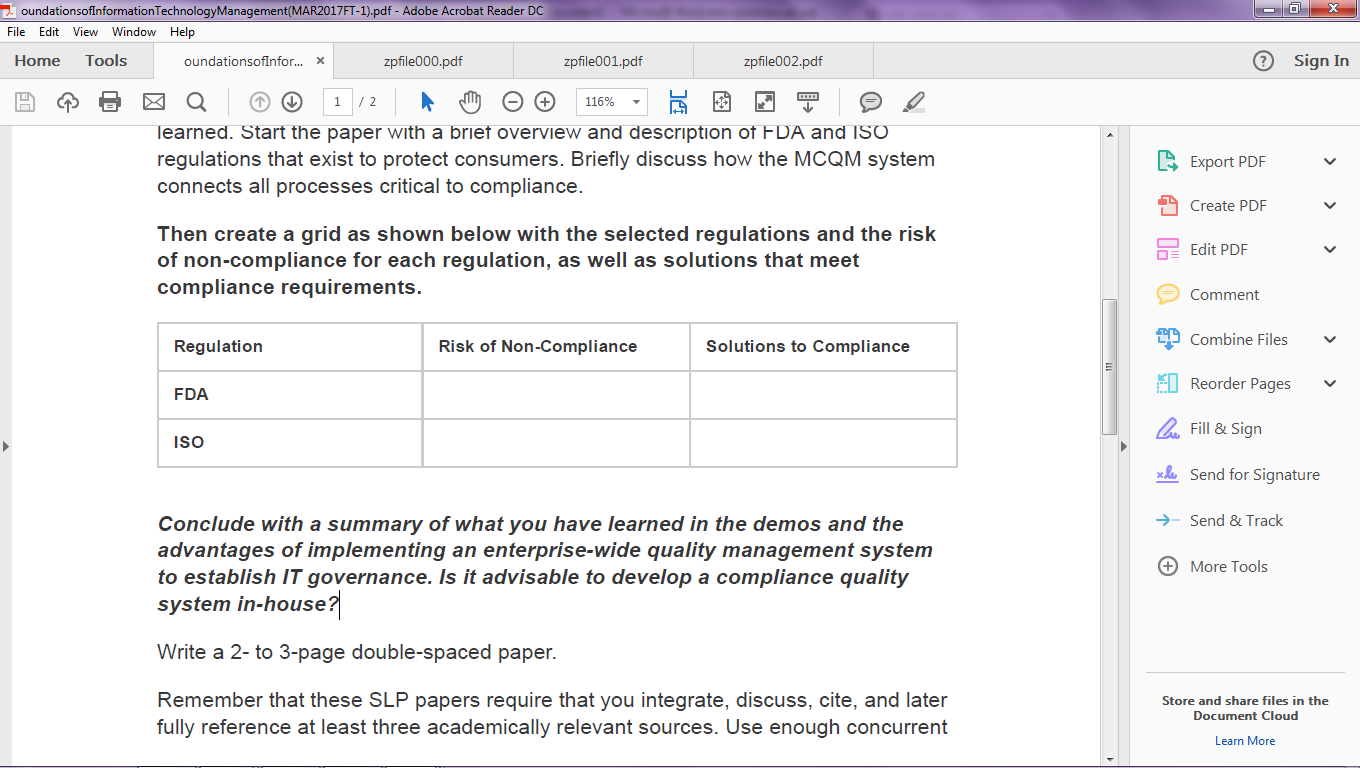Expand Combine Files options chevron

(x=1330, y=339)
